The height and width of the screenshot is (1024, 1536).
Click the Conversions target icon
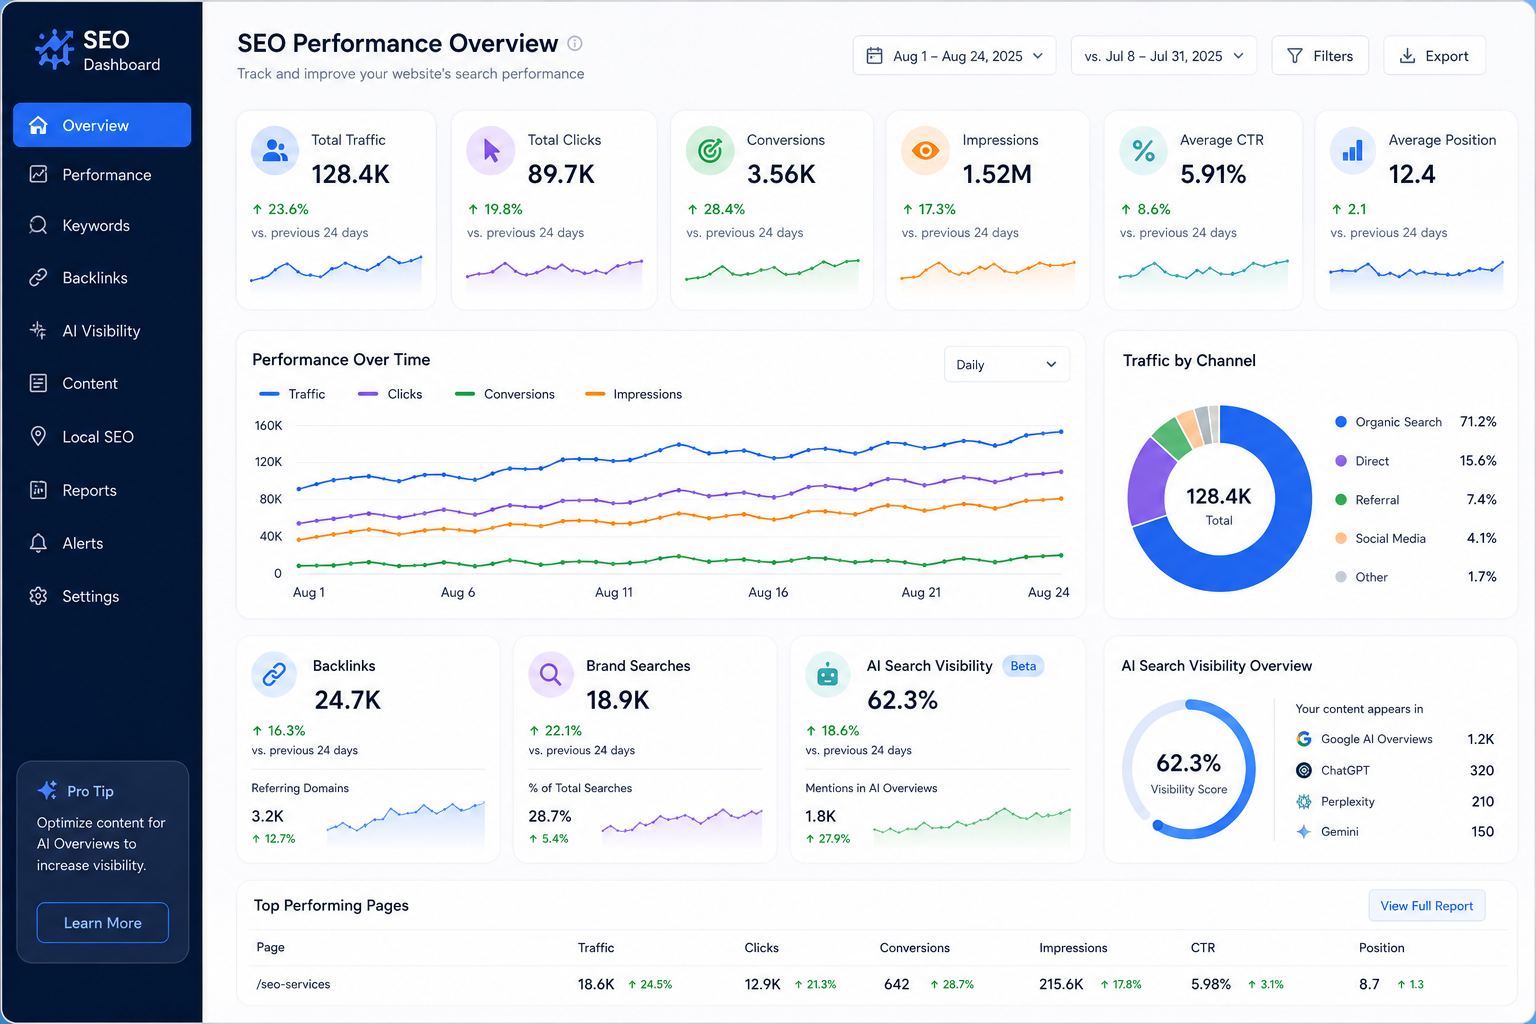click(x=710, y=151)
